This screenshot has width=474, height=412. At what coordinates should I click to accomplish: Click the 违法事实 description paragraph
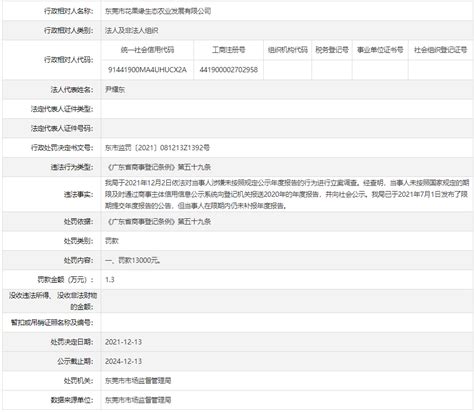pos(287,194)
